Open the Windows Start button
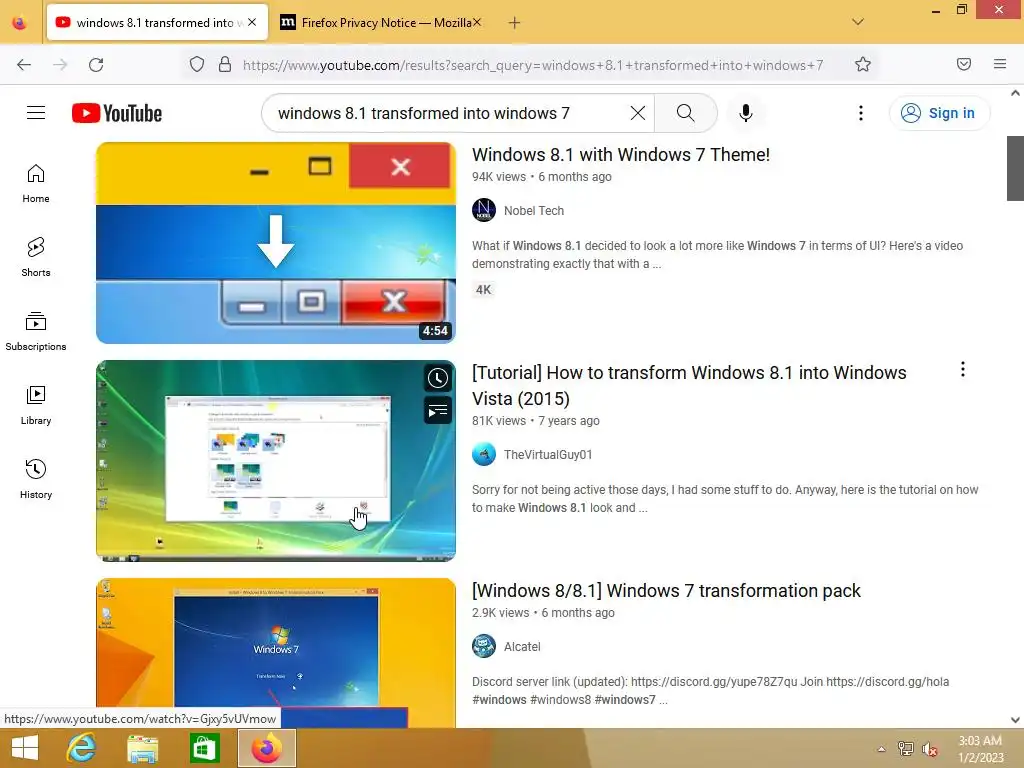 (25, 748)
